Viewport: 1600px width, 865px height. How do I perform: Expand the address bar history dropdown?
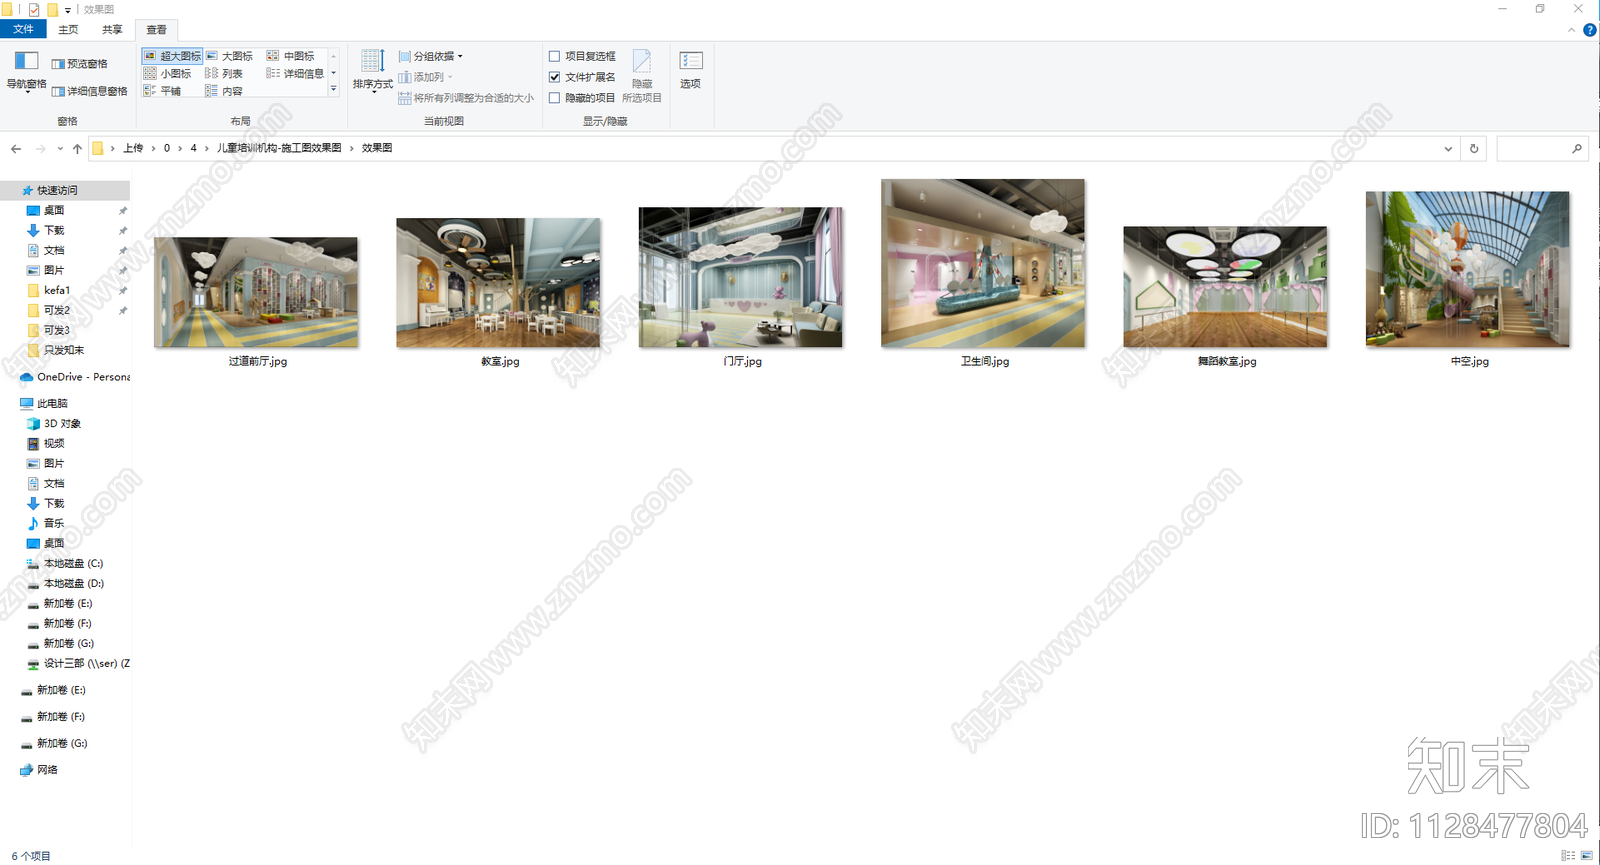click(1448, 149)
